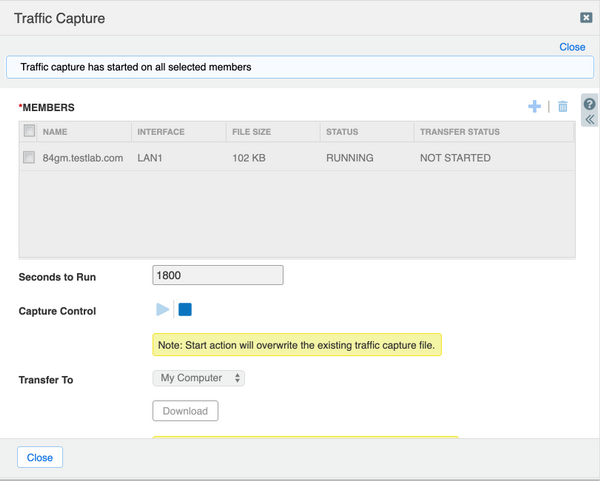Sort by TRANSFER STATUS column header

tap(494, 132)
